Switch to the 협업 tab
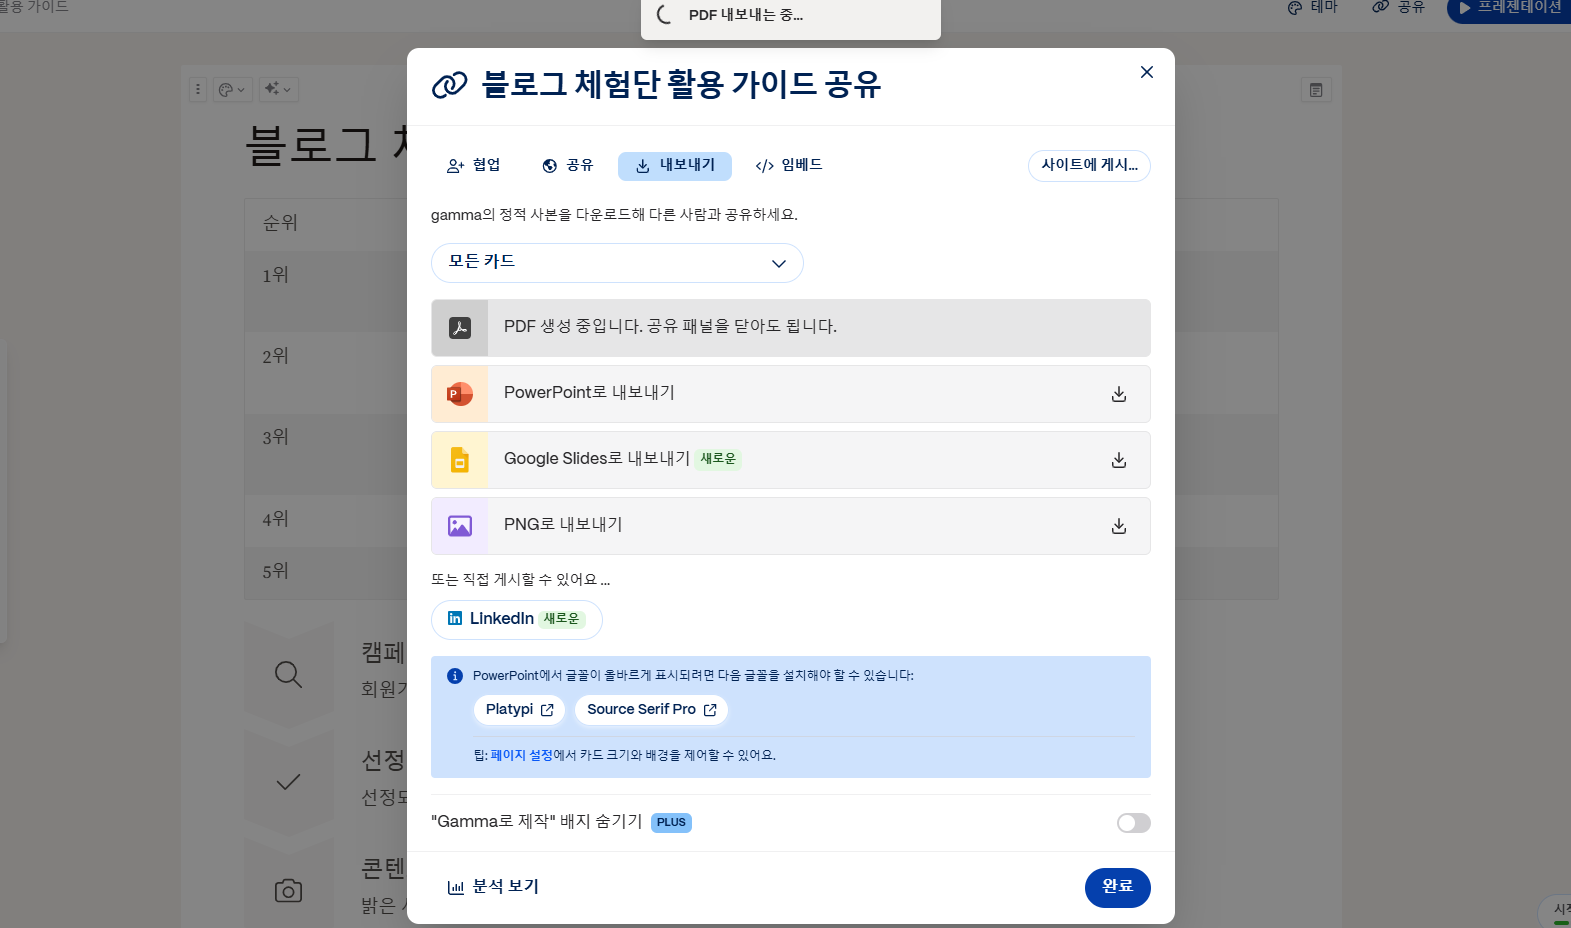This screenshot has height=928, width=1571. pos(474,166)
